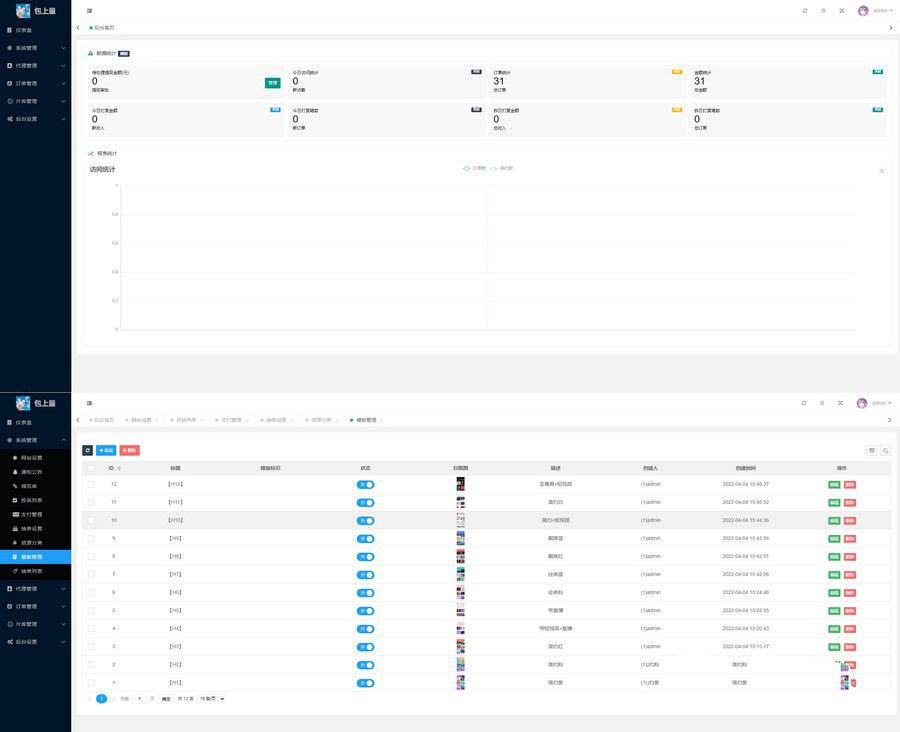Click the green edit button for row H12
Viewport: 900px width, 732px height.
834,485
